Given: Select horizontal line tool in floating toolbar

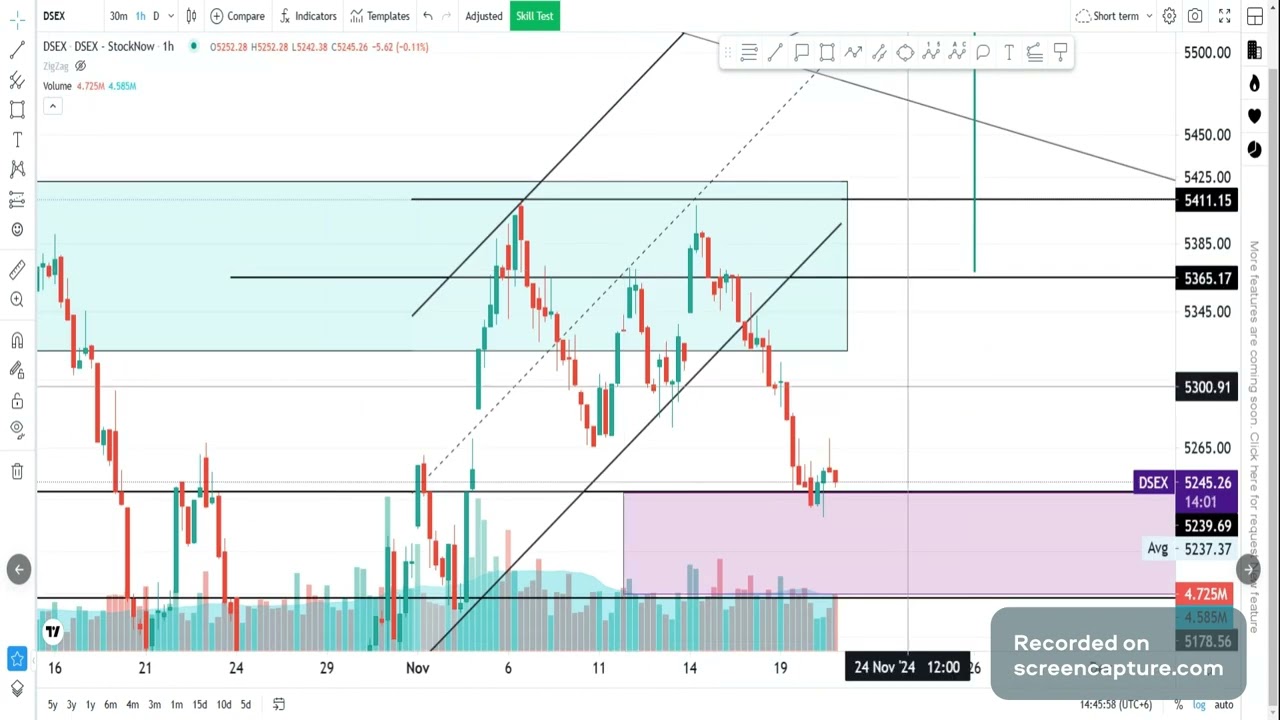Looking at the screenshot, I should click(749, 53).
